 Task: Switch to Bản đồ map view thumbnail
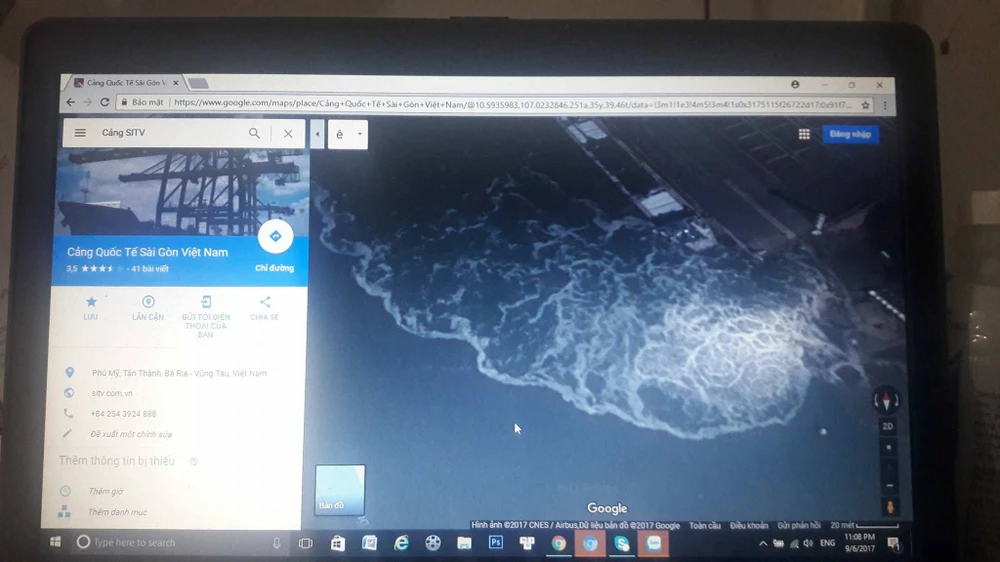point(340,489)
